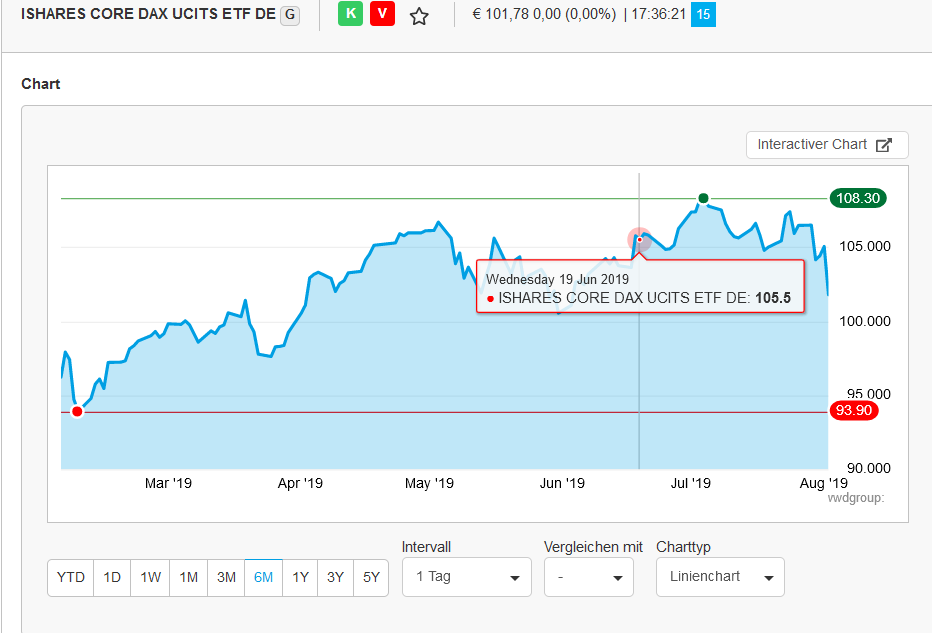
Task: Open the Charttyp Linienchart dropdown
Action: pos(720,577)
